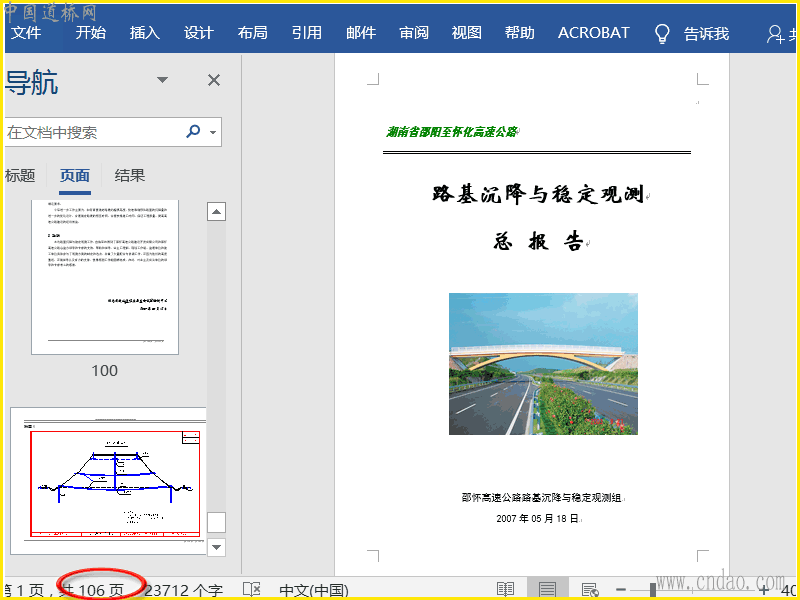This screenshot has width=800, height=600.
Task: Switch to Web Layout view icon
Action: tap(590, 590)
